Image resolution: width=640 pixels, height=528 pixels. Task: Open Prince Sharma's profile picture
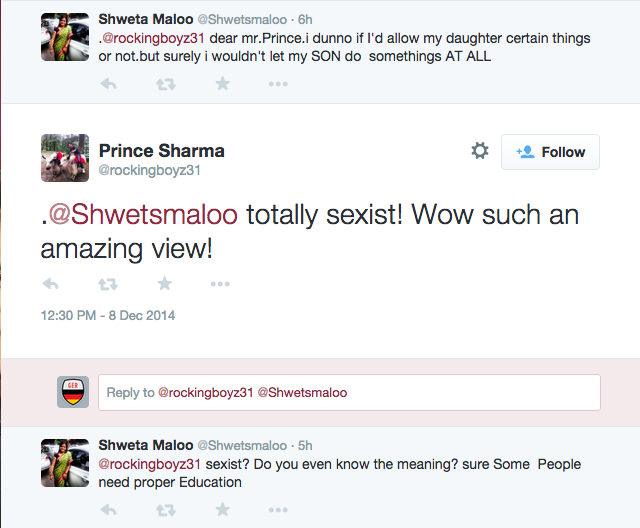pyautogui.click(x=65, y=158)
